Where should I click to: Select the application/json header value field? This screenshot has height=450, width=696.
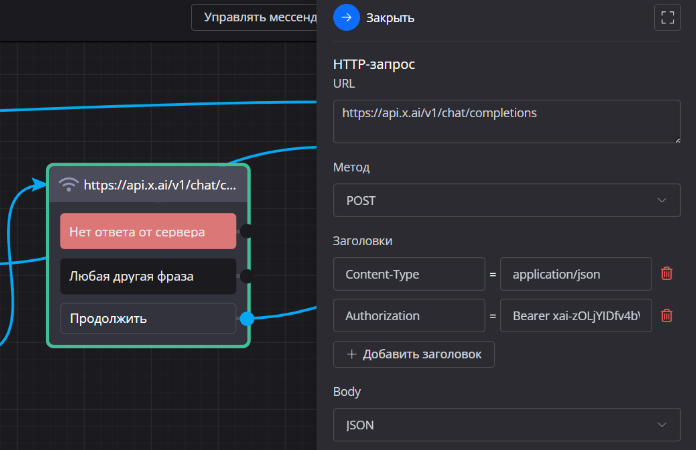coord(576,273)
